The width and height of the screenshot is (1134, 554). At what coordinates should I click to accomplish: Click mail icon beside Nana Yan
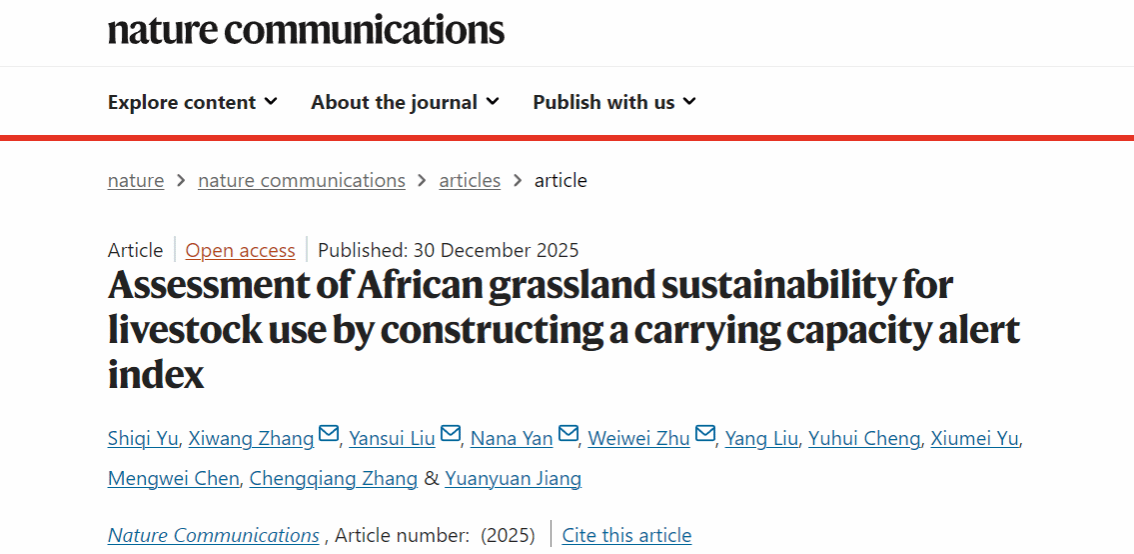(x=568, y=435)
